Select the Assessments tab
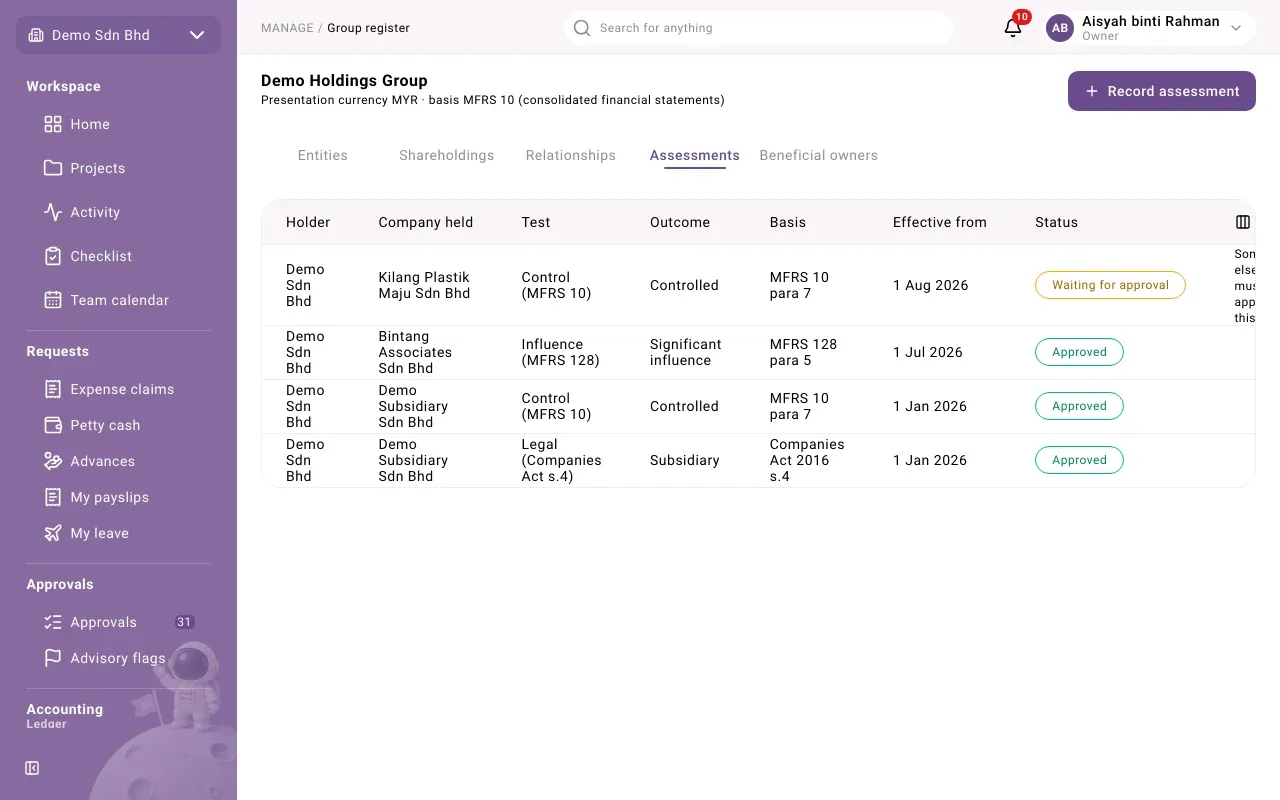 click(695, 155)
